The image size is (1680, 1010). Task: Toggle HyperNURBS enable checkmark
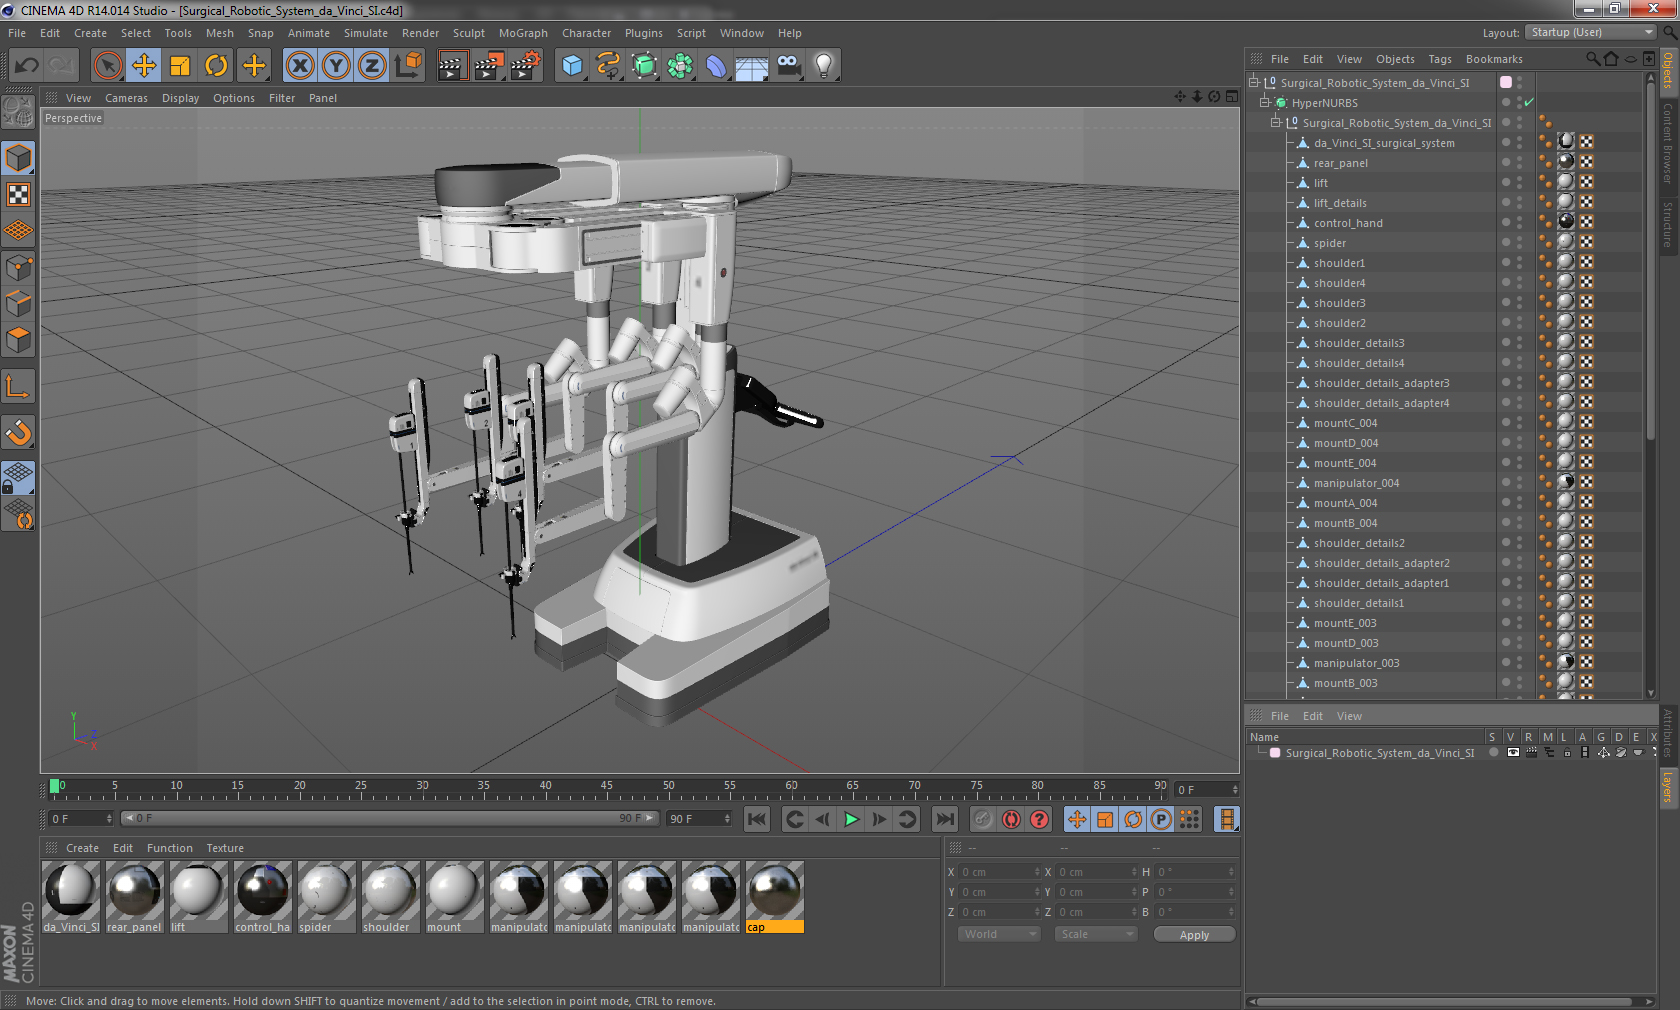1529,103
